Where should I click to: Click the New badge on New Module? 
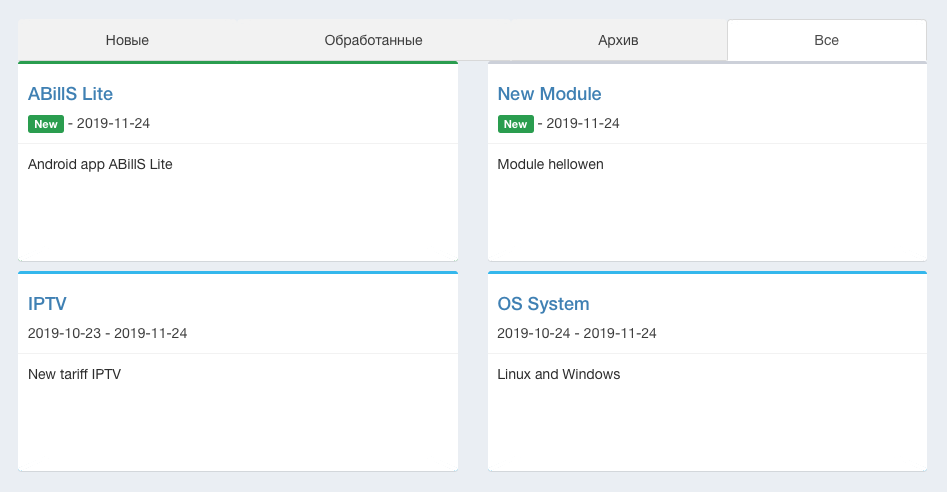point(515,124)
